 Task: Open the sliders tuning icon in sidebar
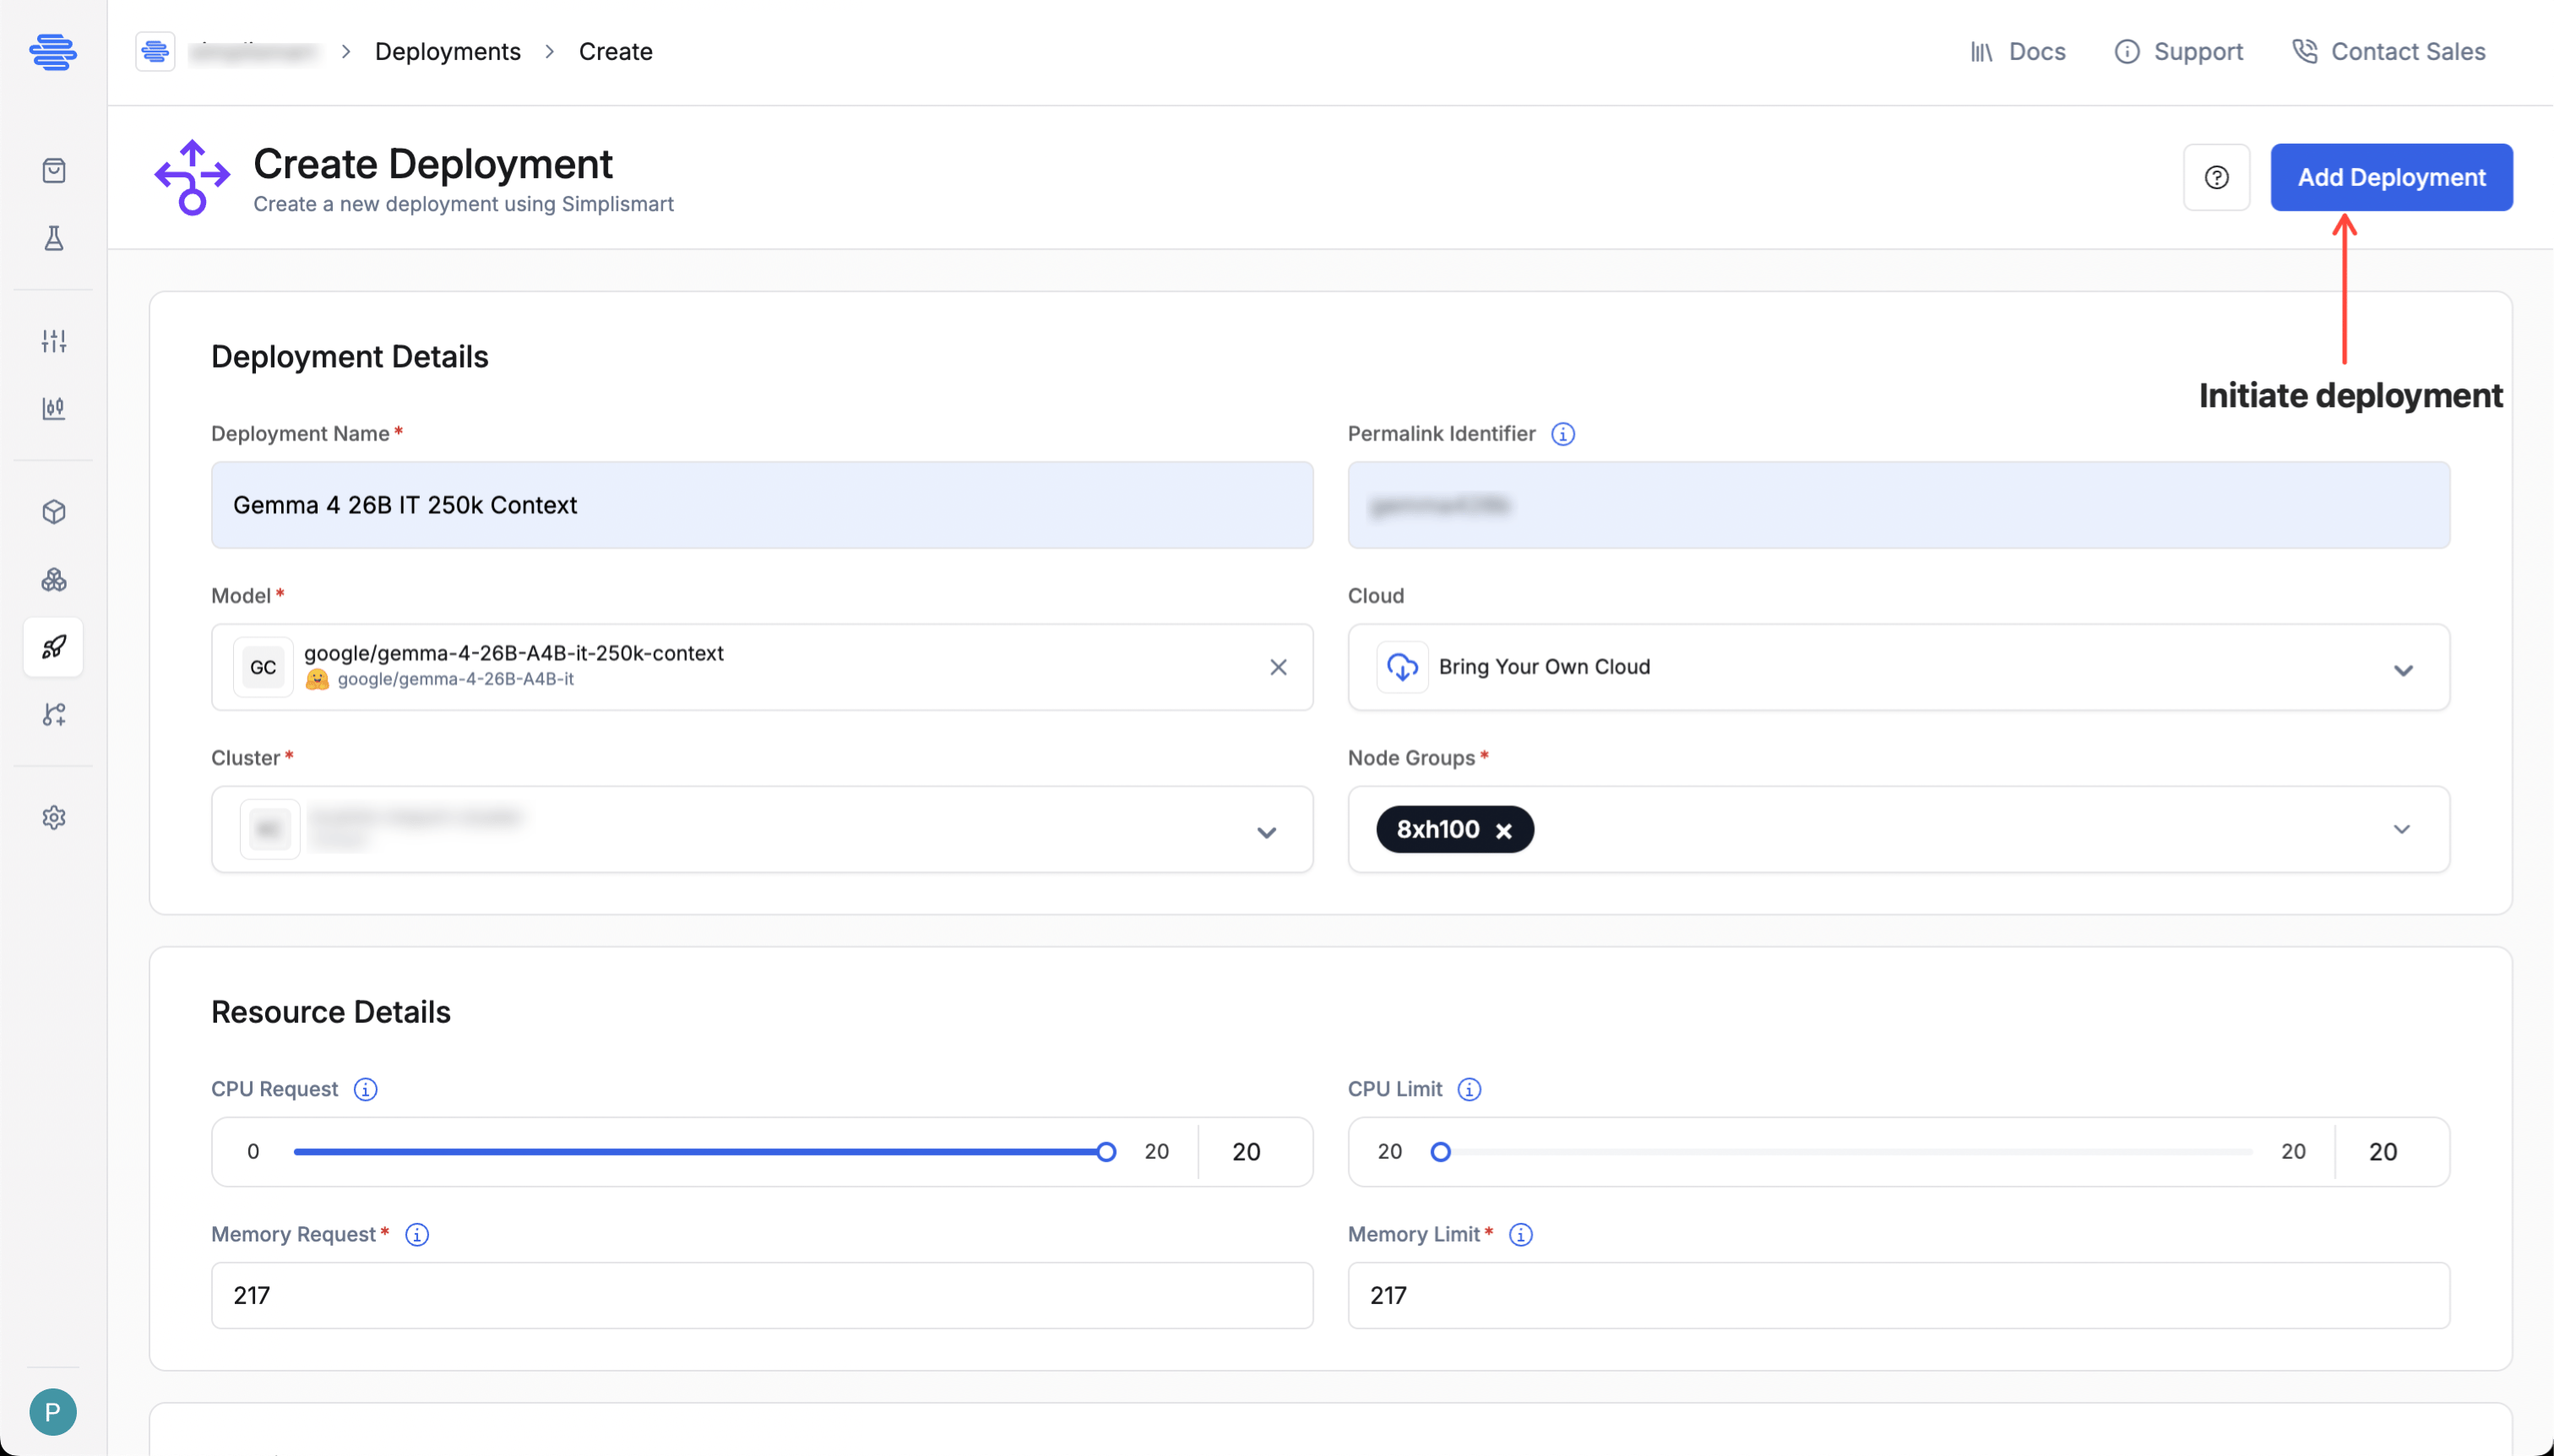[54, 341]
